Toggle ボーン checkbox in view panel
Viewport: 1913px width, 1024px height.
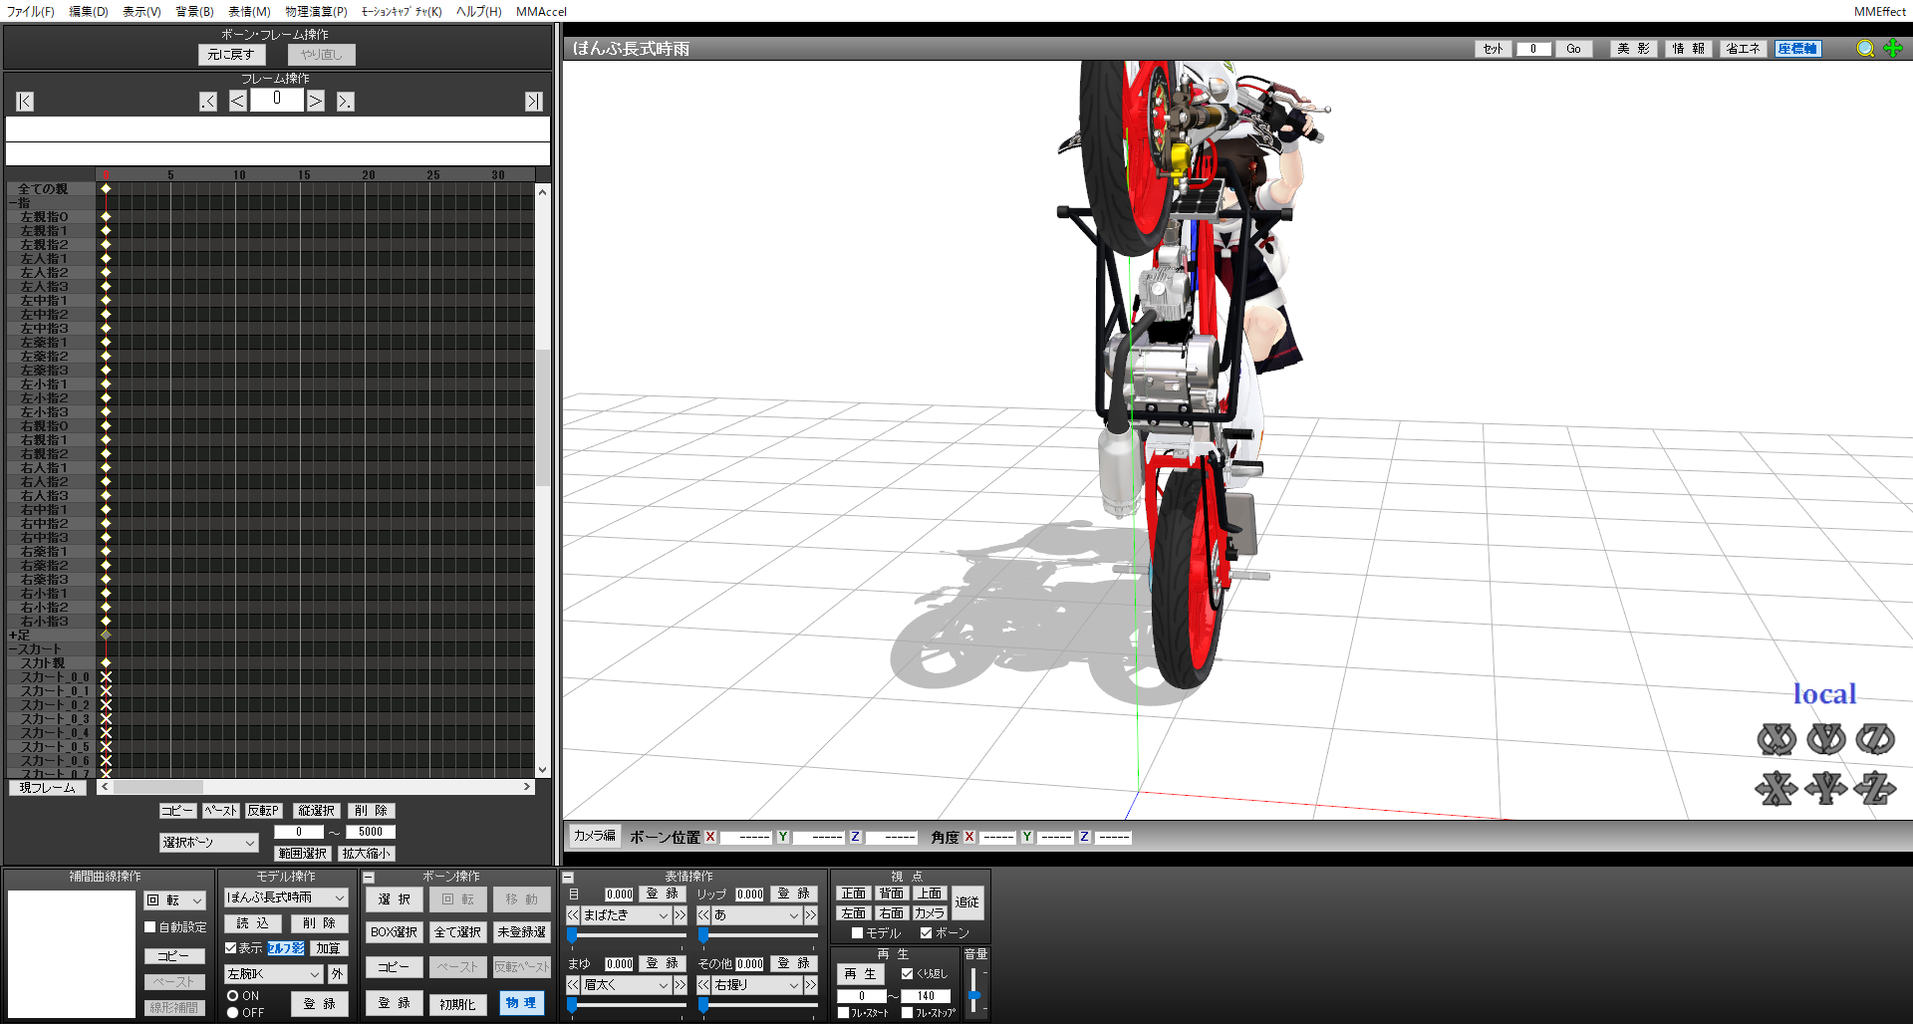pos(926,933)
